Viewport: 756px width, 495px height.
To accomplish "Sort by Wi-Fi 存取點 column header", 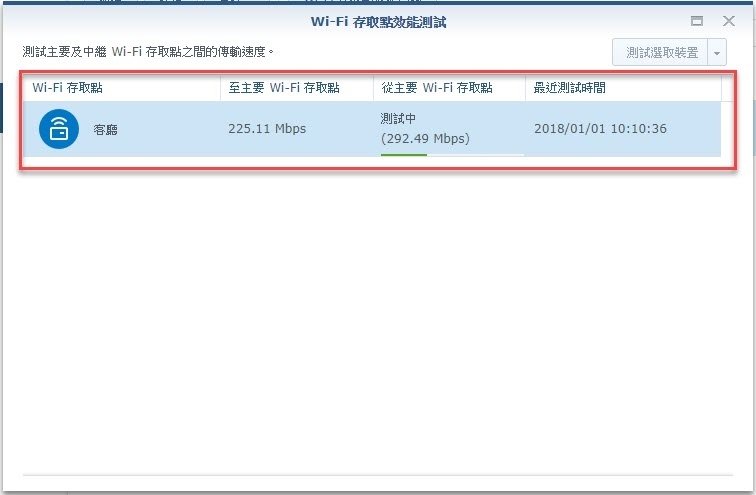I will 122,88.
